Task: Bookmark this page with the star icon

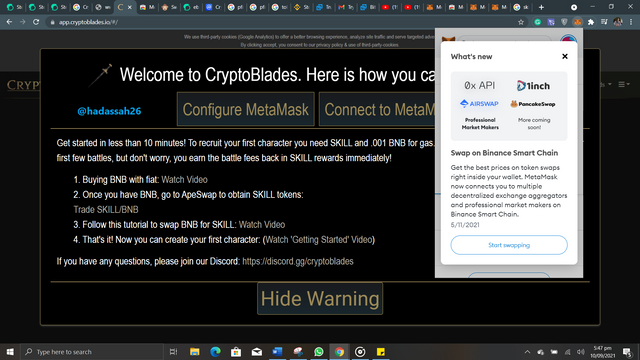Action: pos(521,22)
